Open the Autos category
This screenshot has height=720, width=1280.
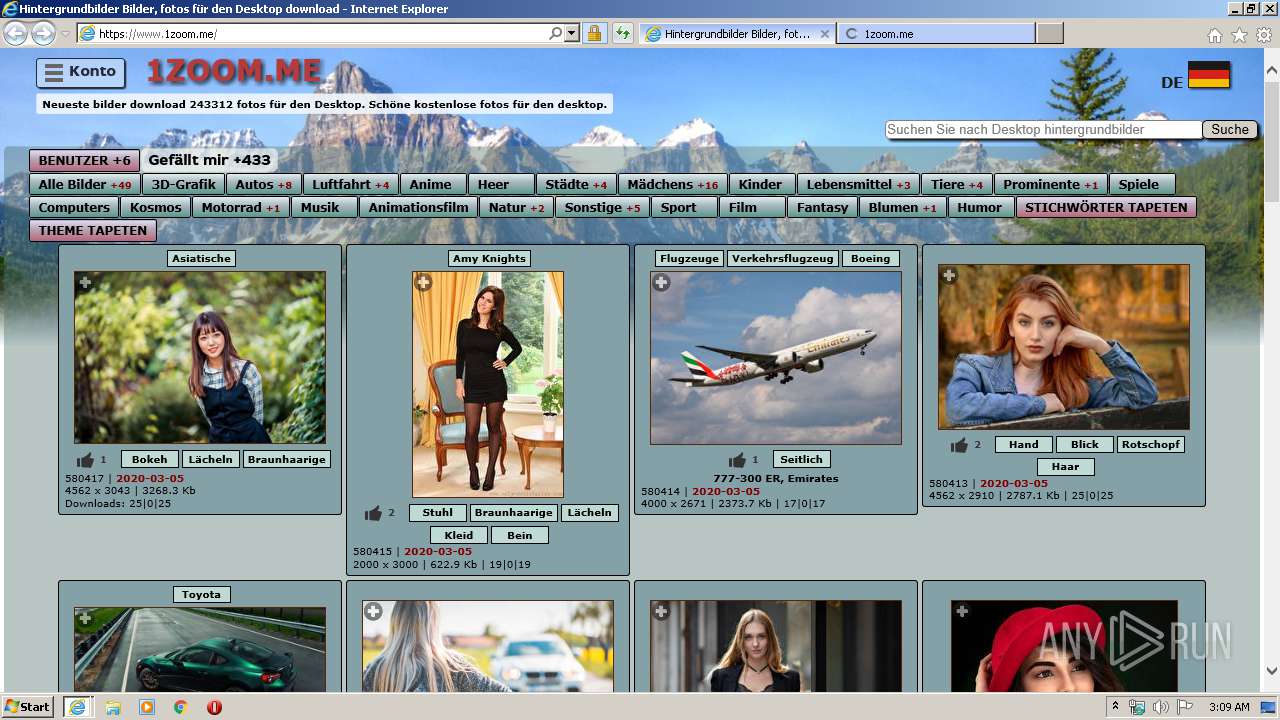pyautogui.click(x=263, y=184)
